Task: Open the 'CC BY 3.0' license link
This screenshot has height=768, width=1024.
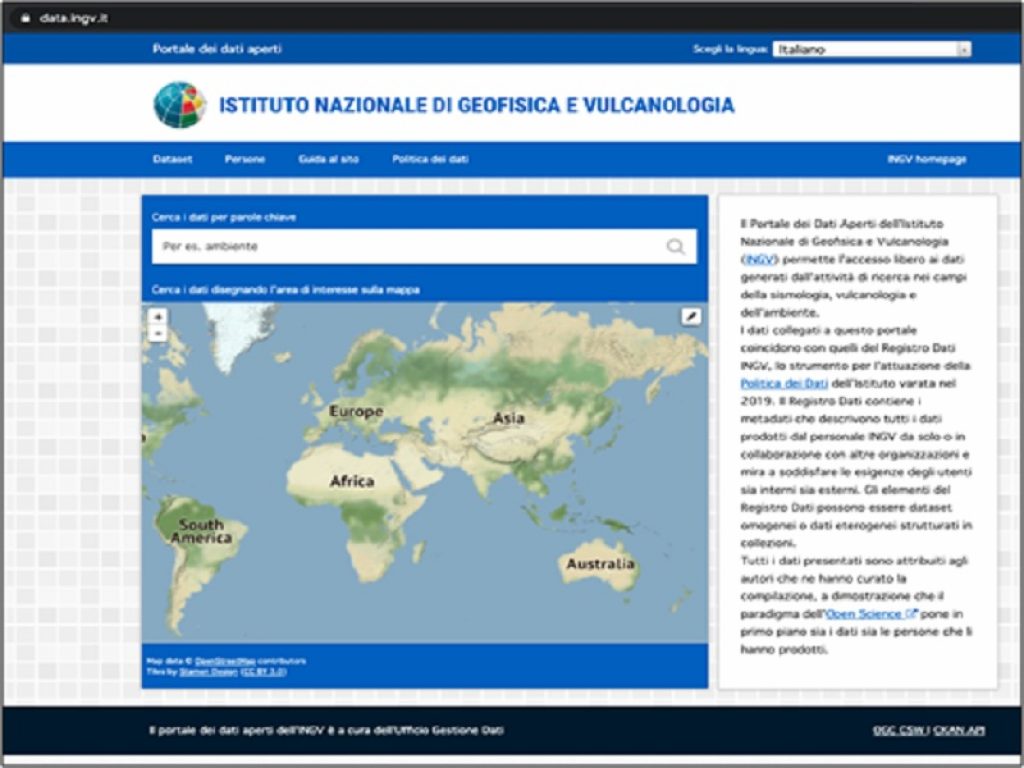Action: pos(262,671)
